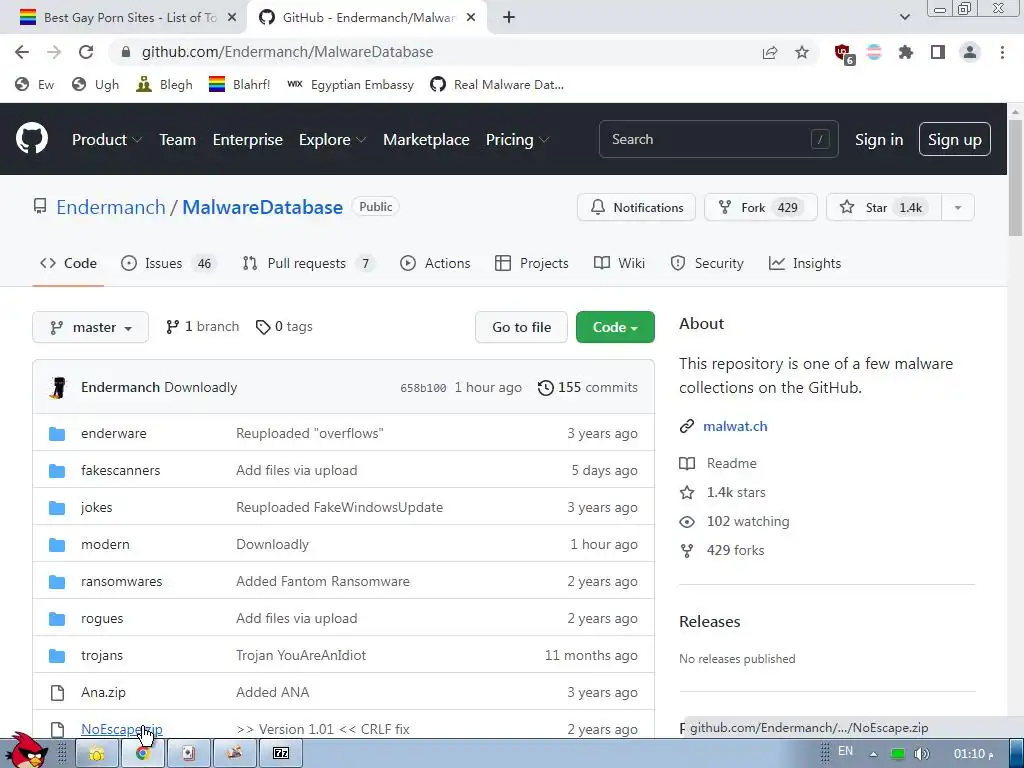This screenshot has height=768, width=1024.
Task: Show hidden system tray icons arrow
Action: (873, 754)
